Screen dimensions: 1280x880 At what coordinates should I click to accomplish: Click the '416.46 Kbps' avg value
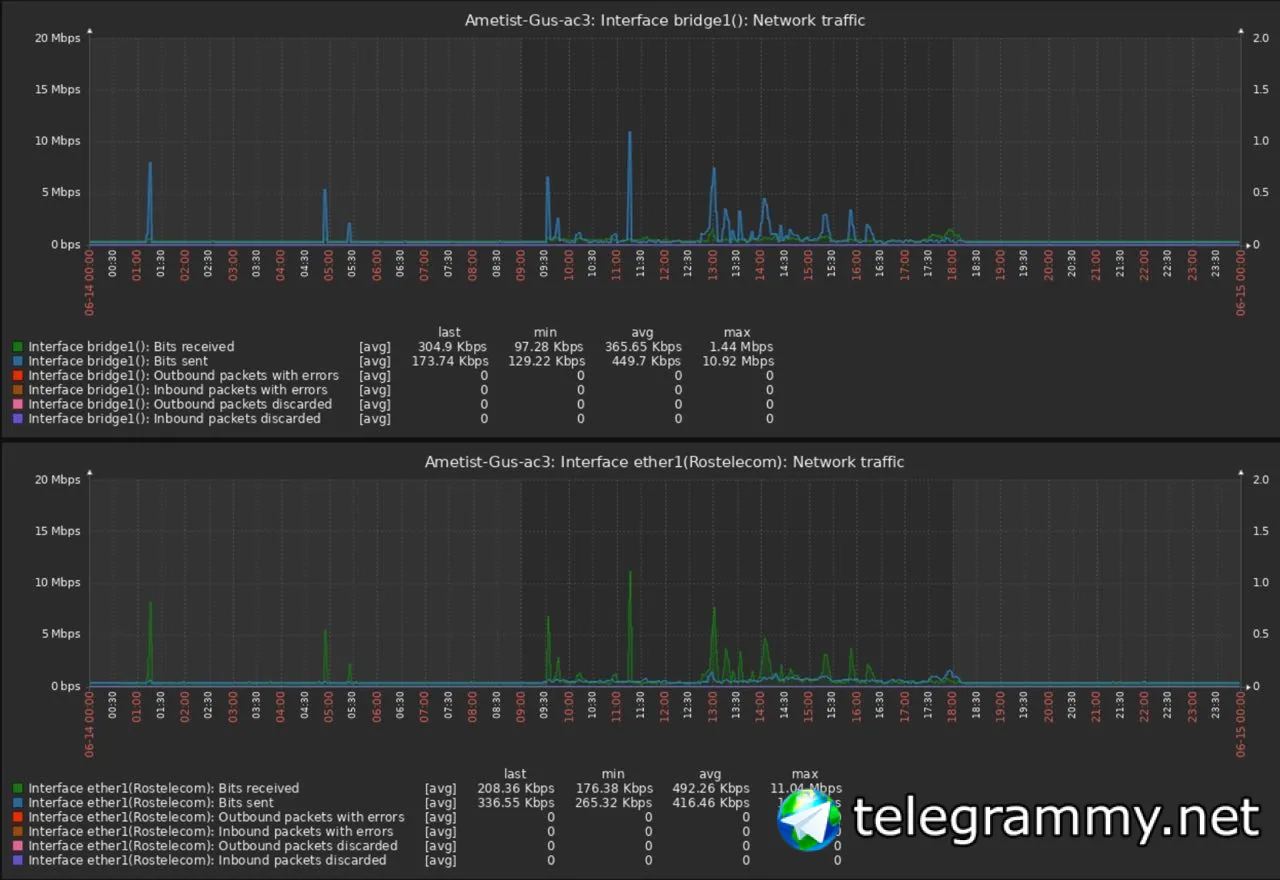(x=710, y=803)
